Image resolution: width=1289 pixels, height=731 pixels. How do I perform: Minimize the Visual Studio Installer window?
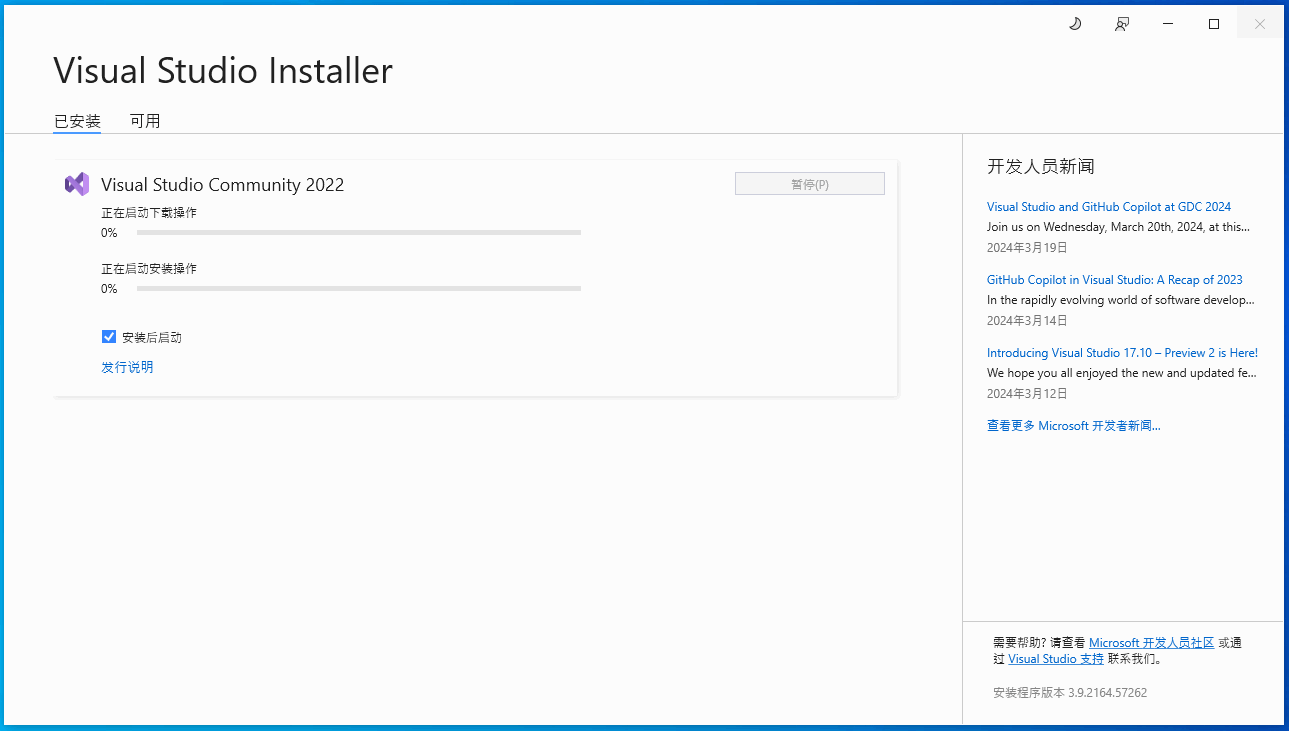tap(1168, 24)
